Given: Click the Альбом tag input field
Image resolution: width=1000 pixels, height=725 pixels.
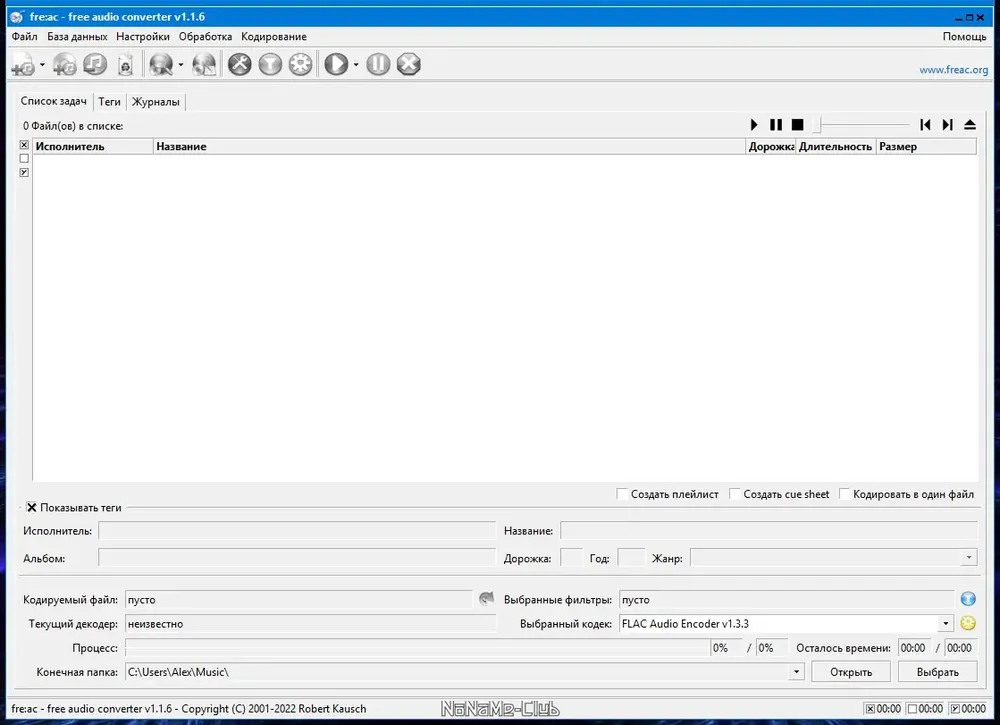Looking at the screenshot, I should click(297, 558).
